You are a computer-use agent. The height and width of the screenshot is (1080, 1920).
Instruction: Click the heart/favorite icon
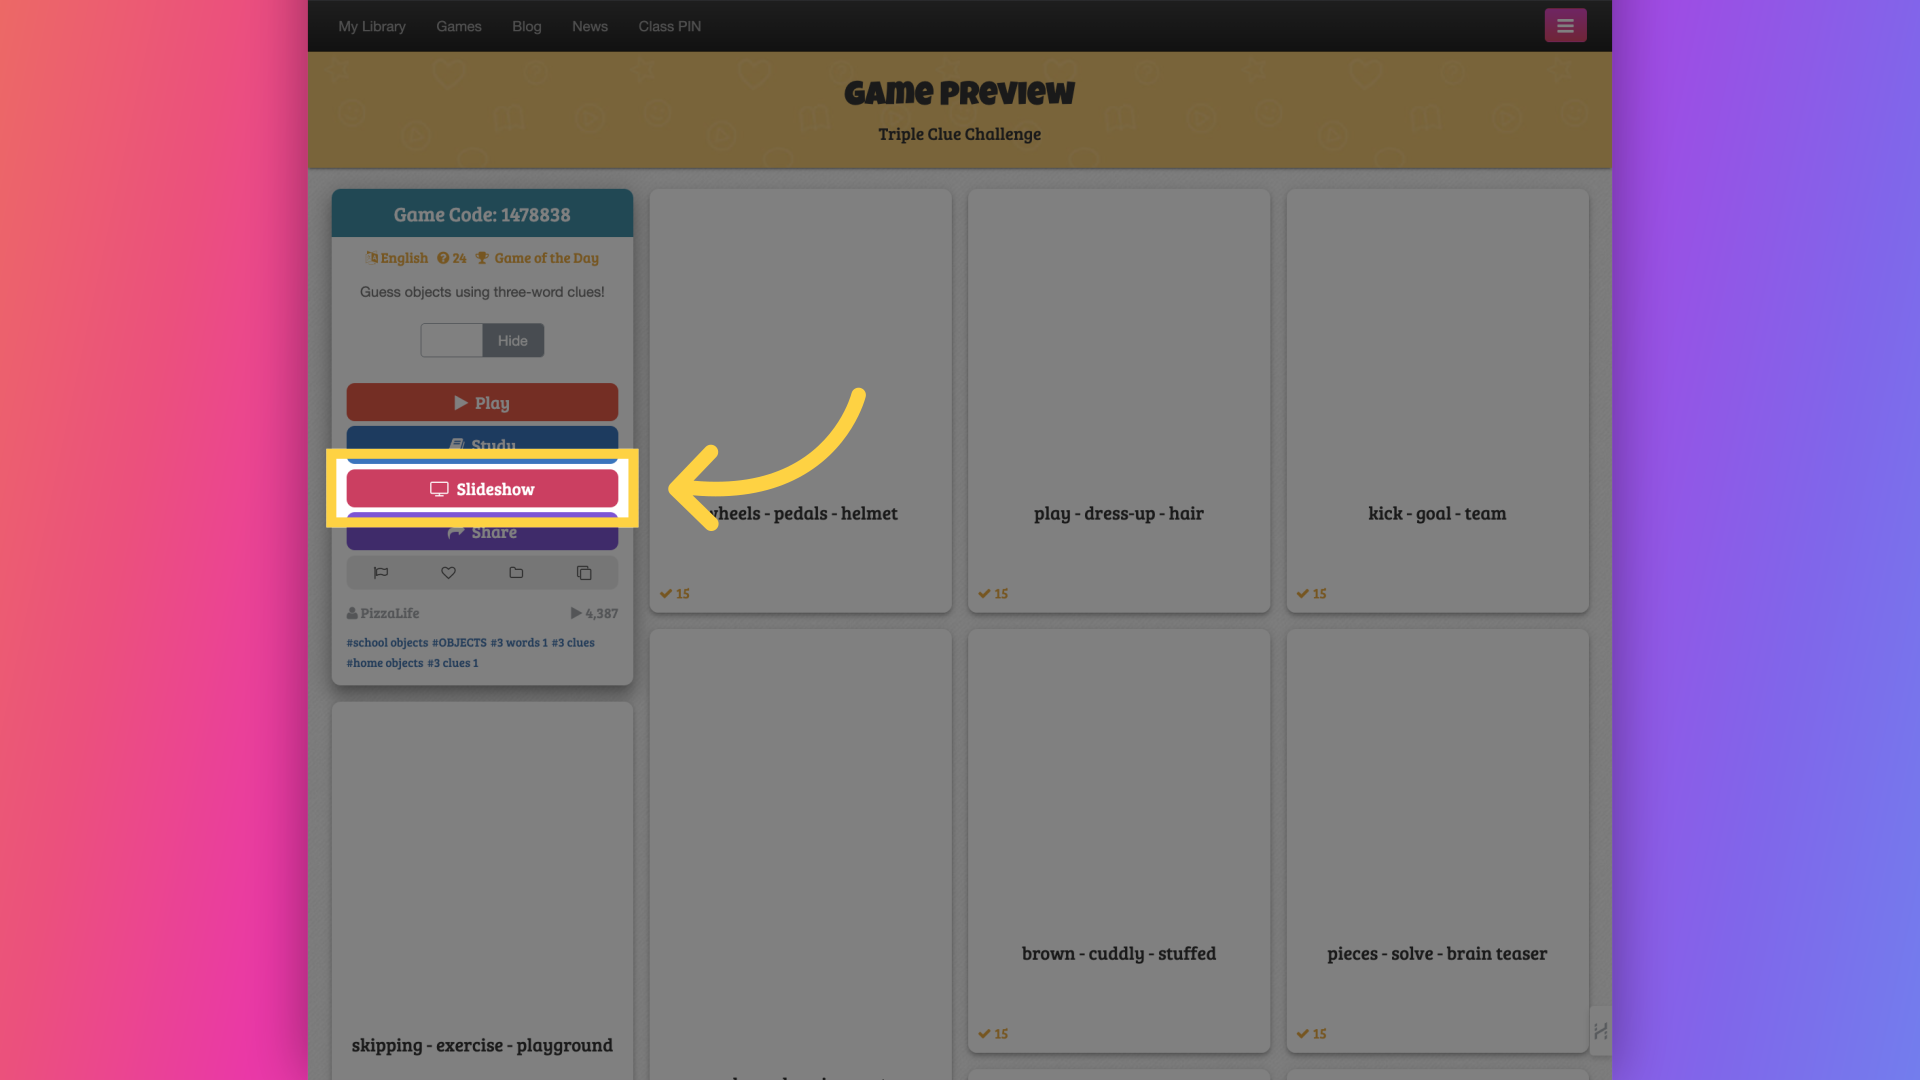(x=447, y=572)
